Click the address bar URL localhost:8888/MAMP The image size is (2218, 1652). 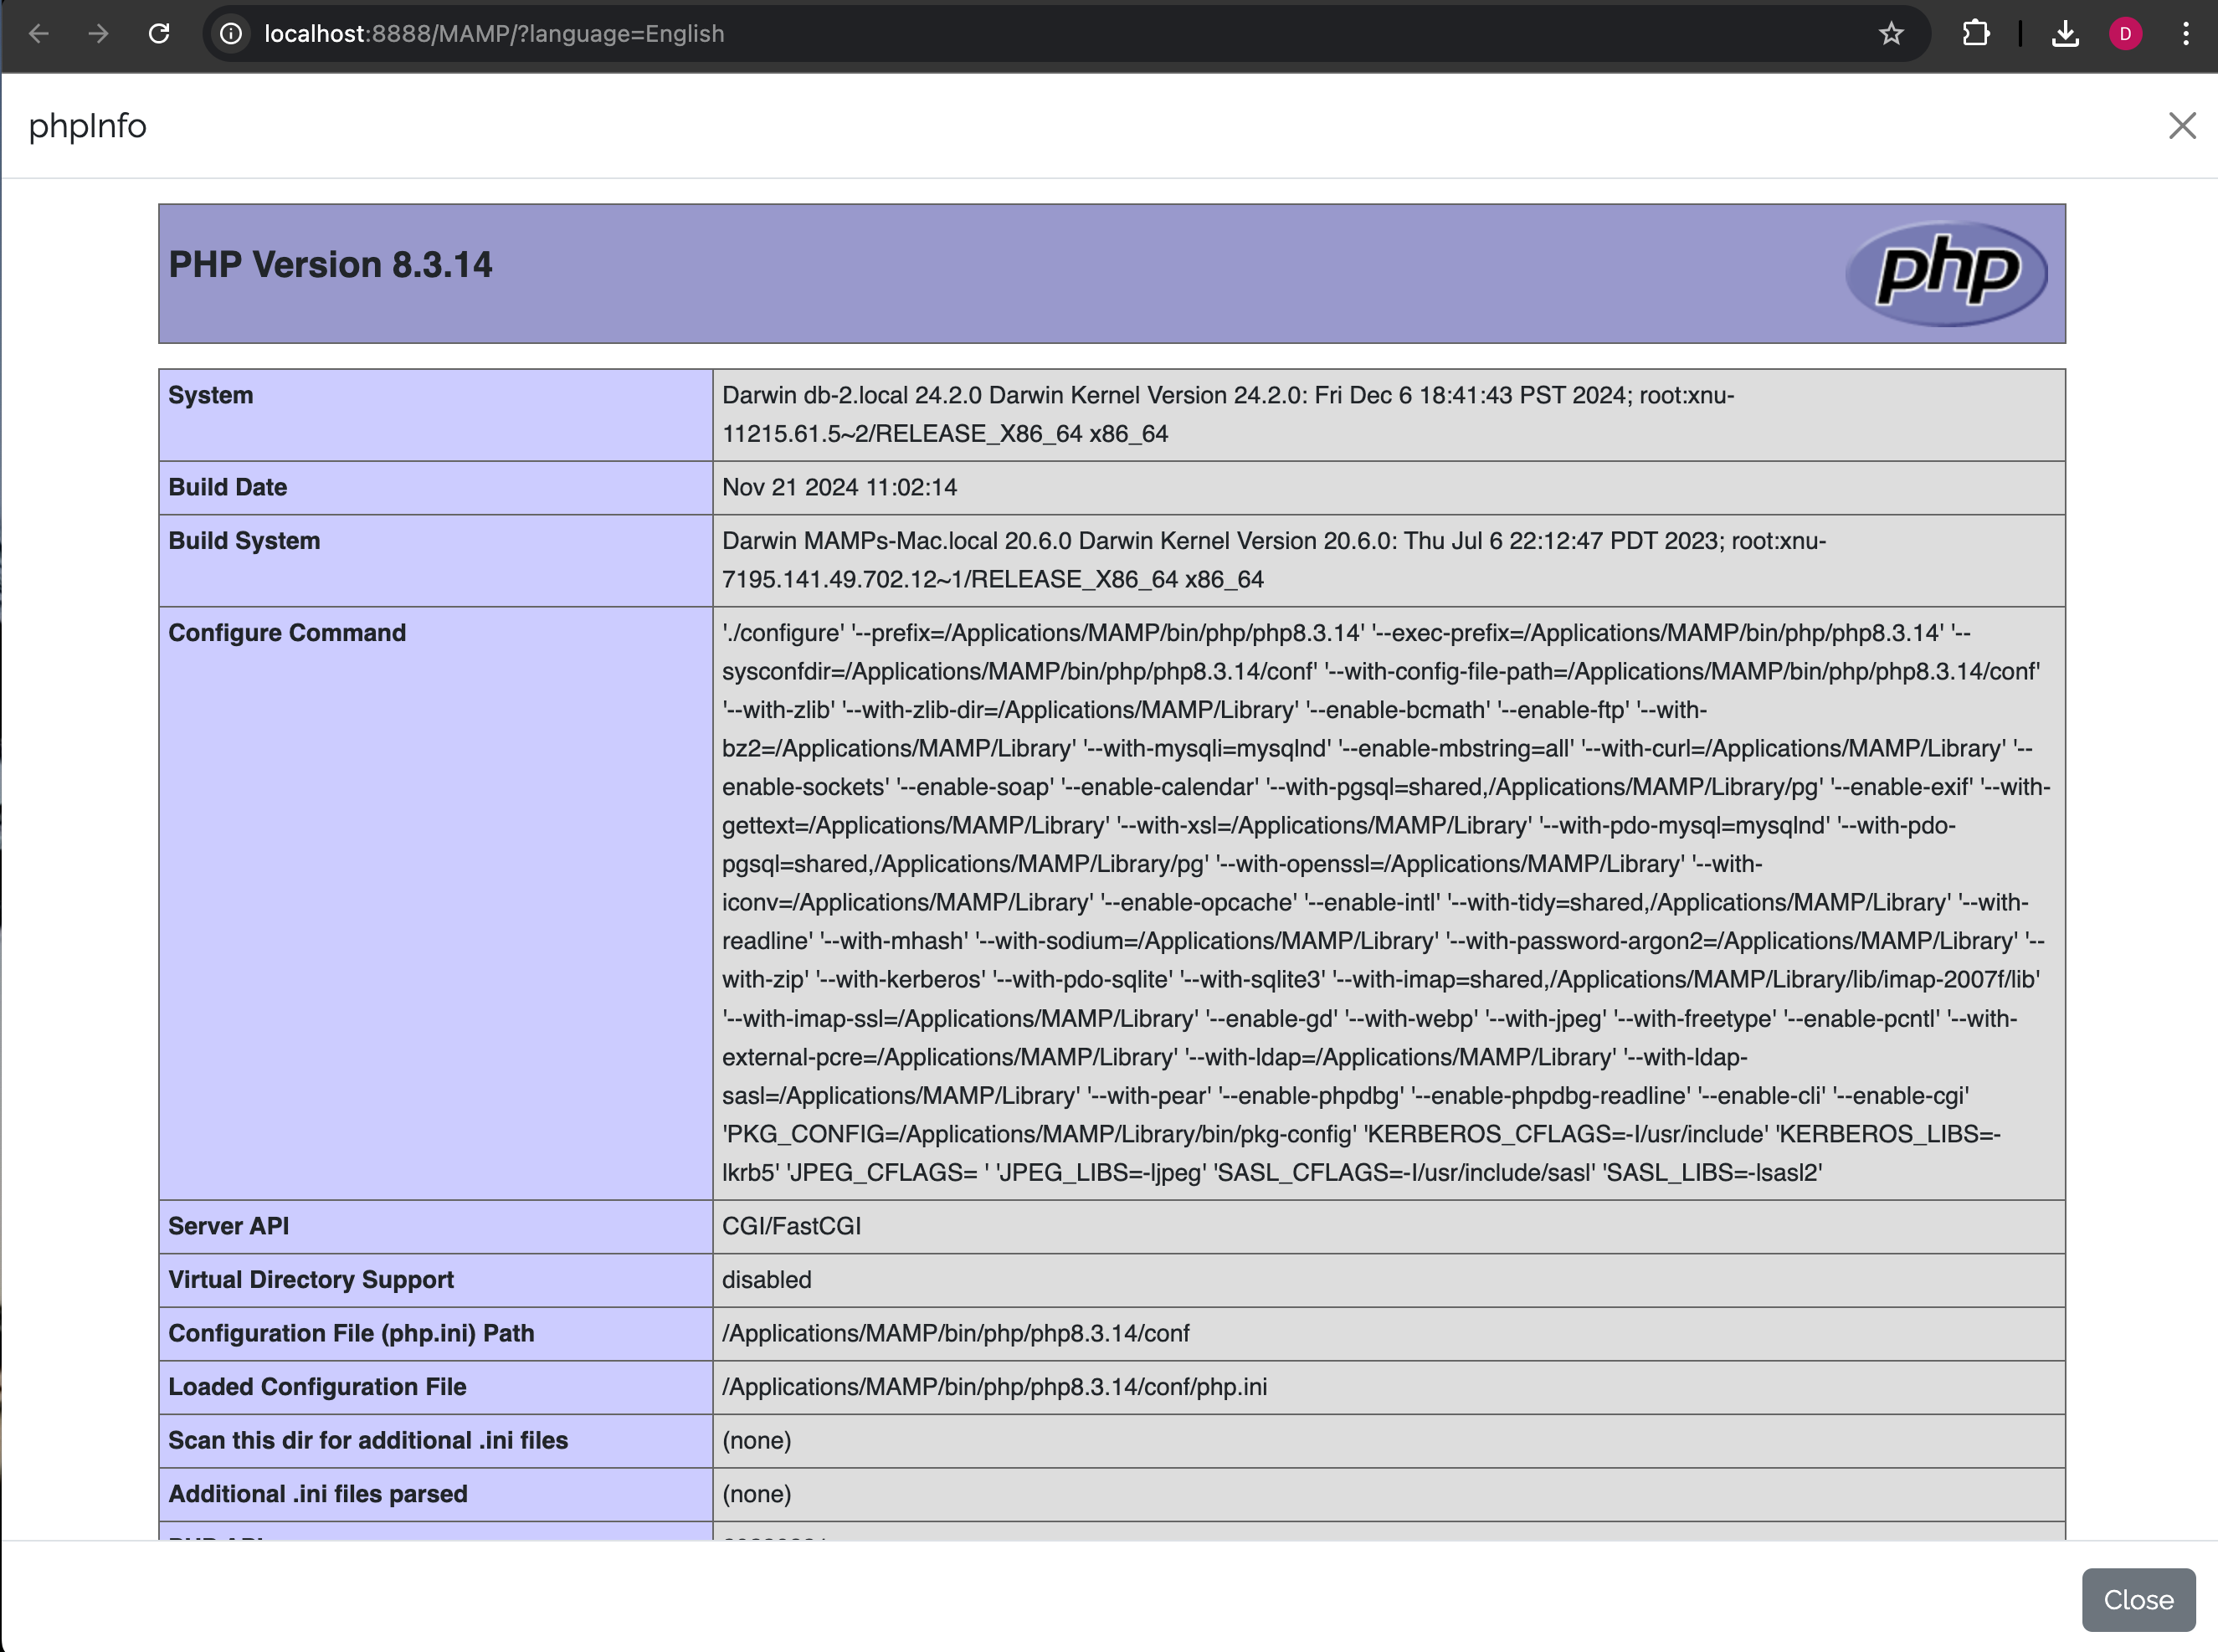pos(494,34)
